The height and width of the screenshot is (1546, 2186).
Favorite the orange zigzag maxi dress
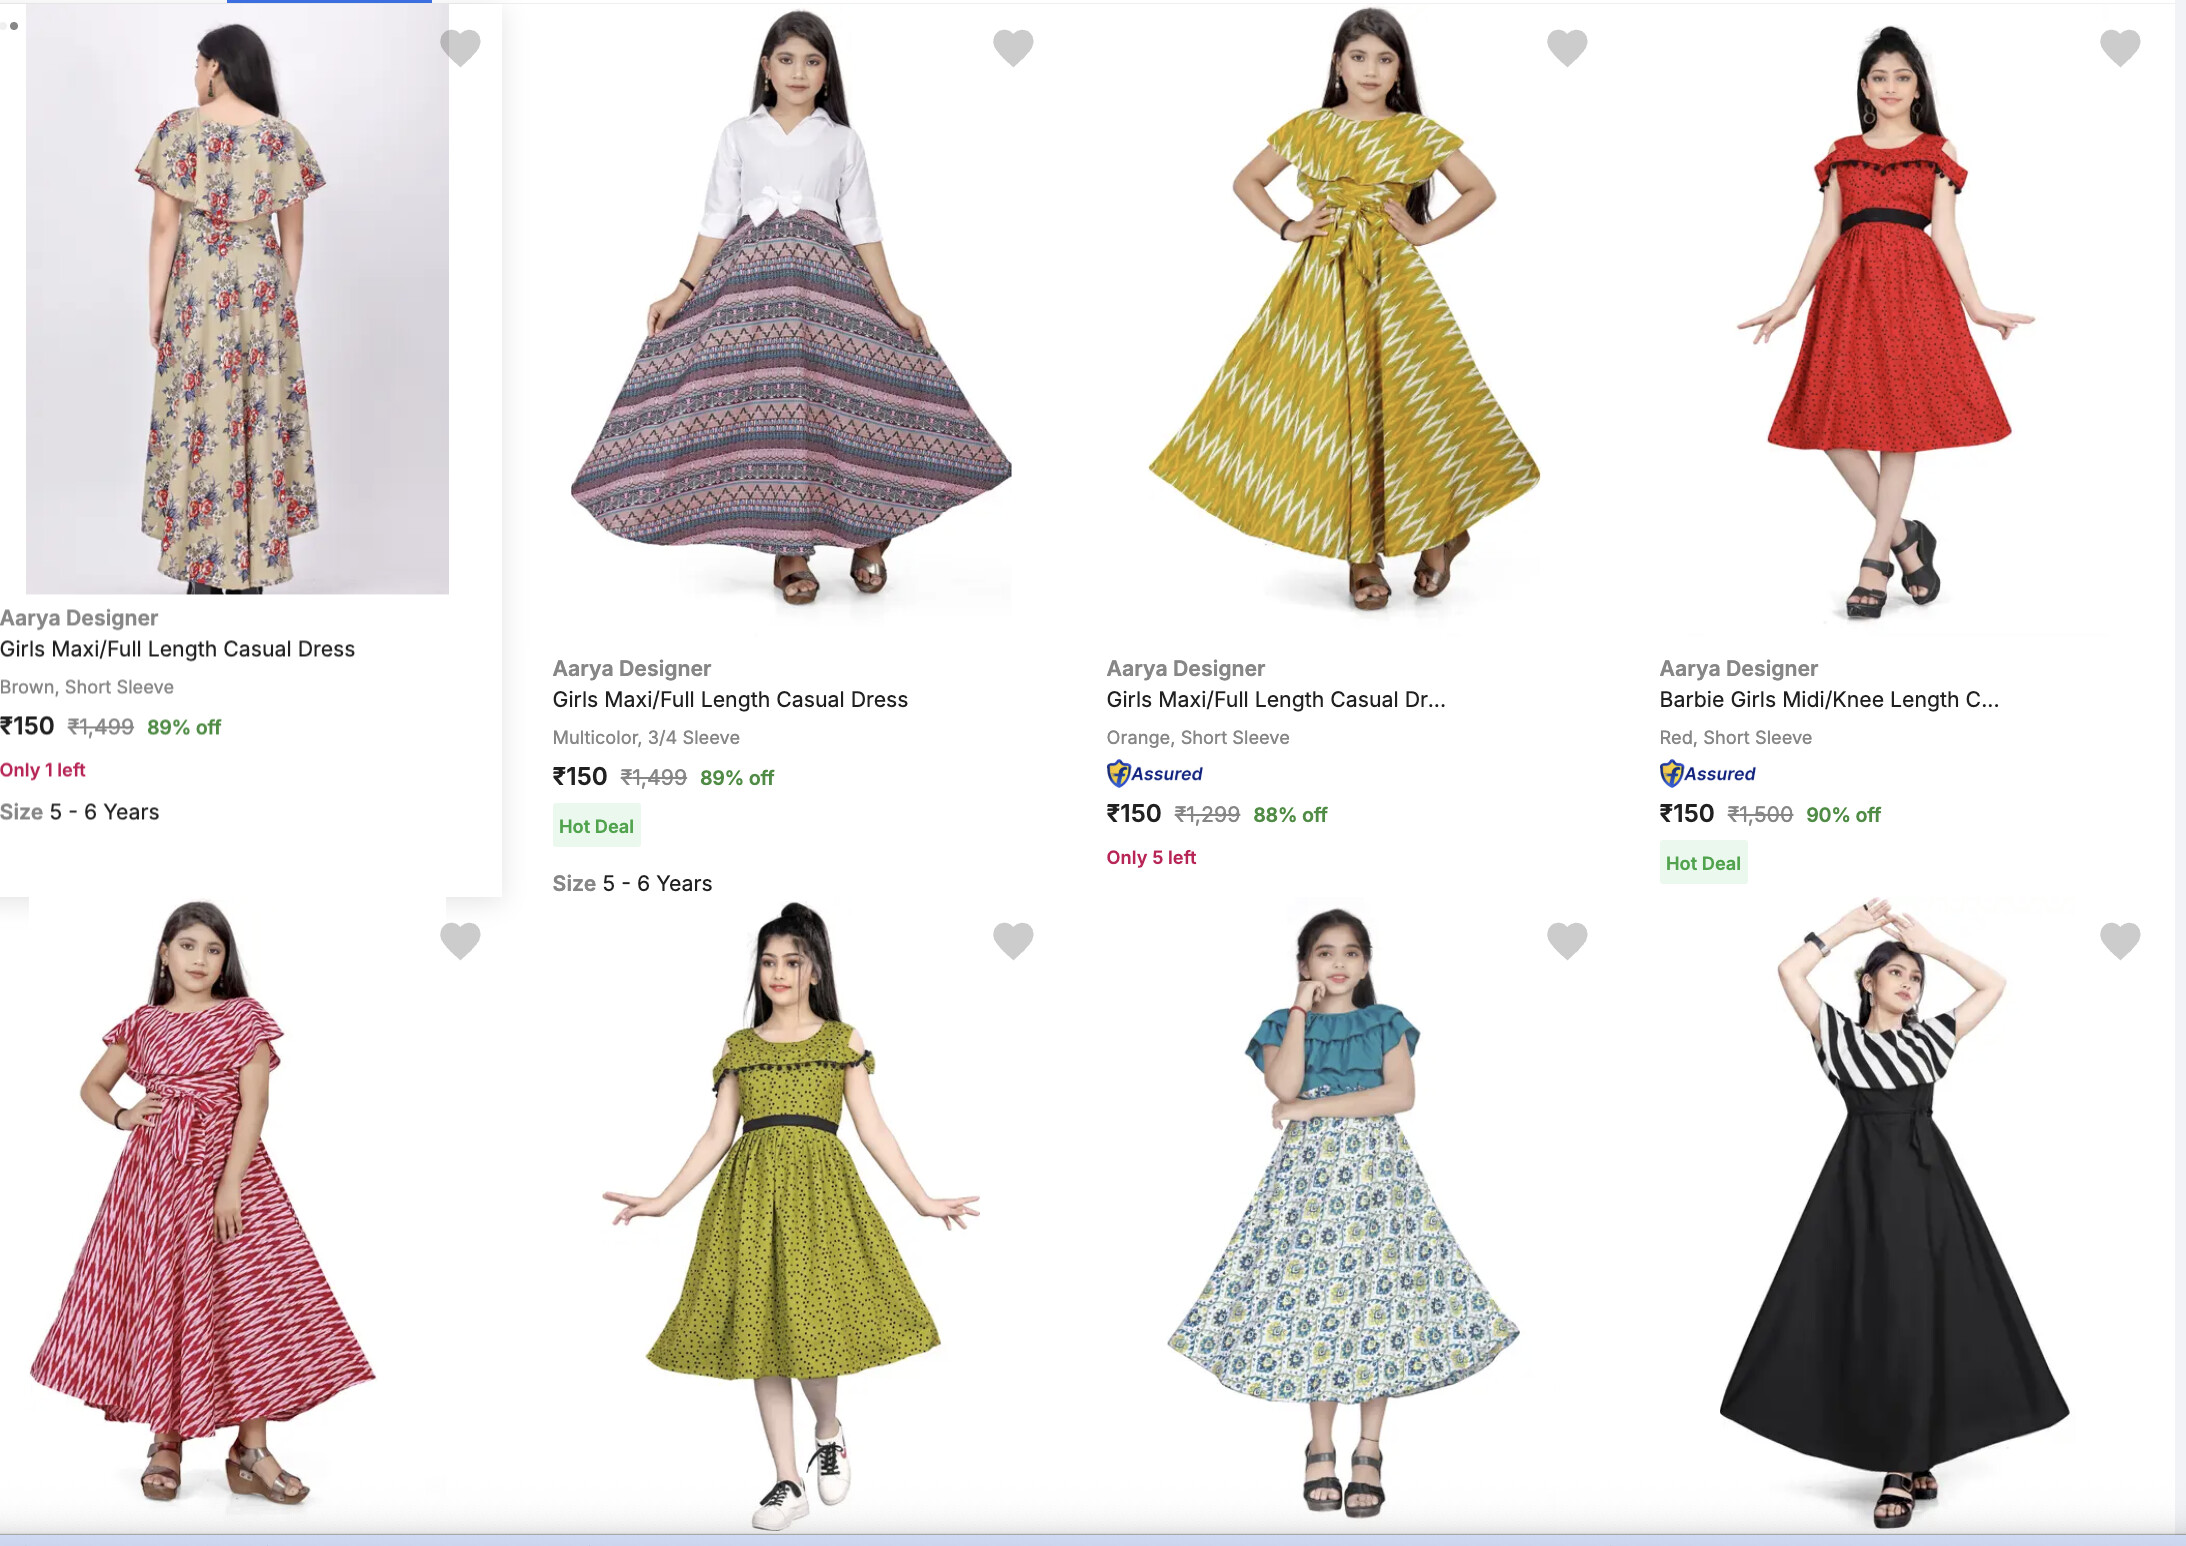point(1567,46)
